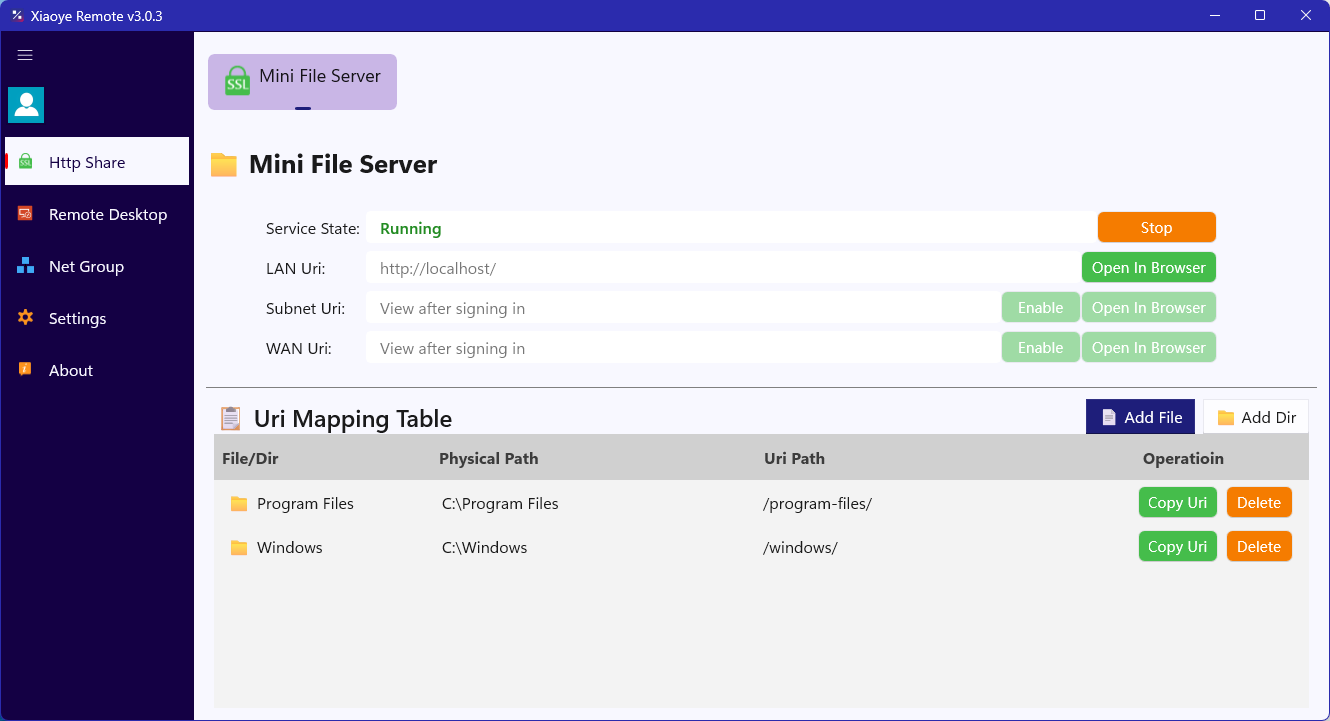
Task: Enable the Subnet Uri
Action: point(1040,307)
